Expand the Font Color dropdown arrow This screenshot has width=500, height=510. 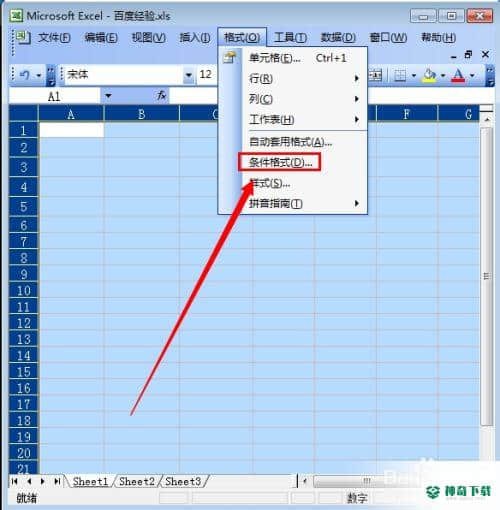click(x=472, y=76)
